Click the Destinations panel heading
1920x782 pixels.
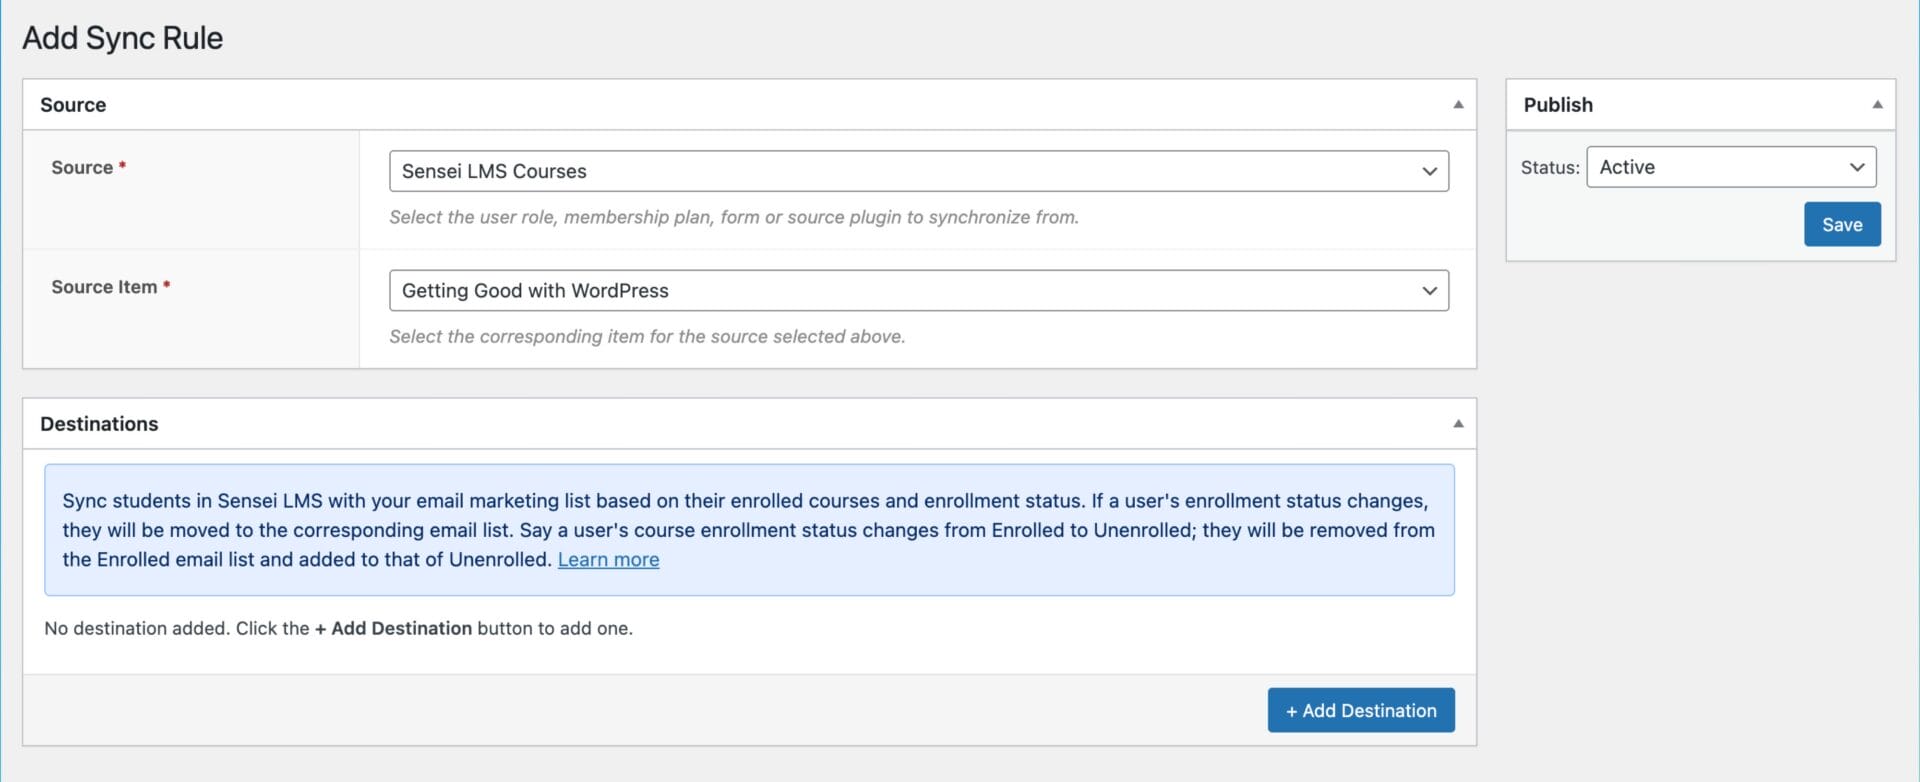[99, 424]
